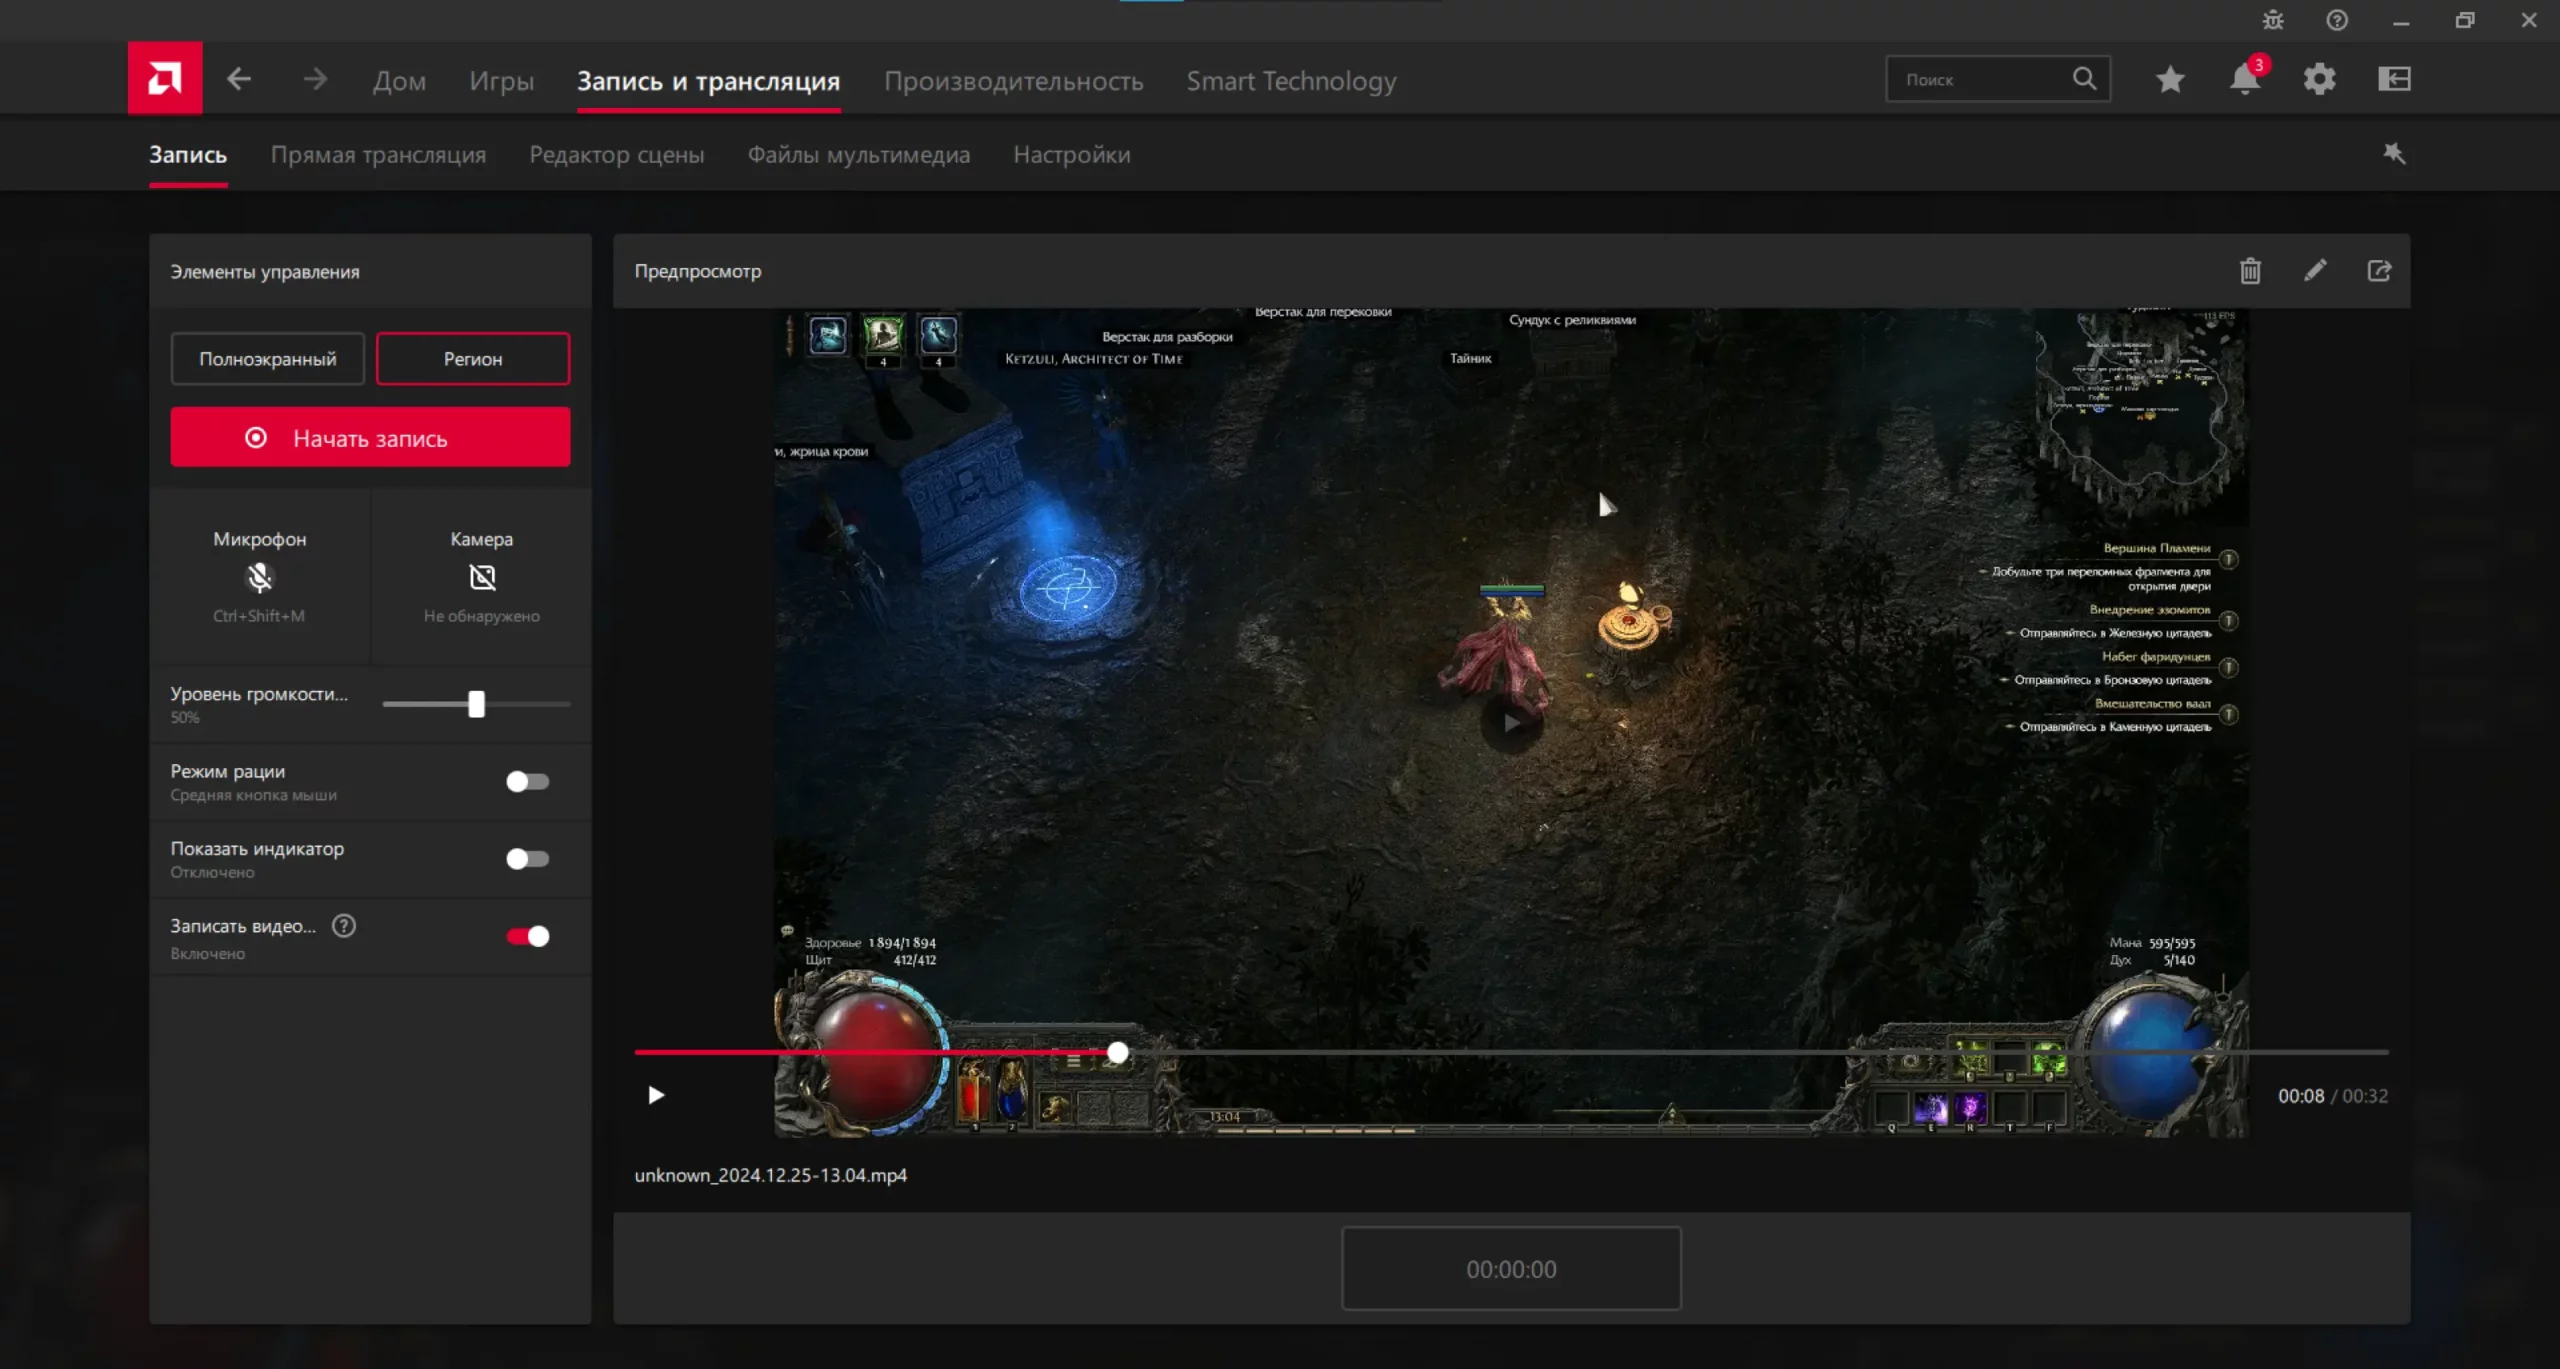
Task: Select Полноэкранный recording mode
Action: pos(267,359)
